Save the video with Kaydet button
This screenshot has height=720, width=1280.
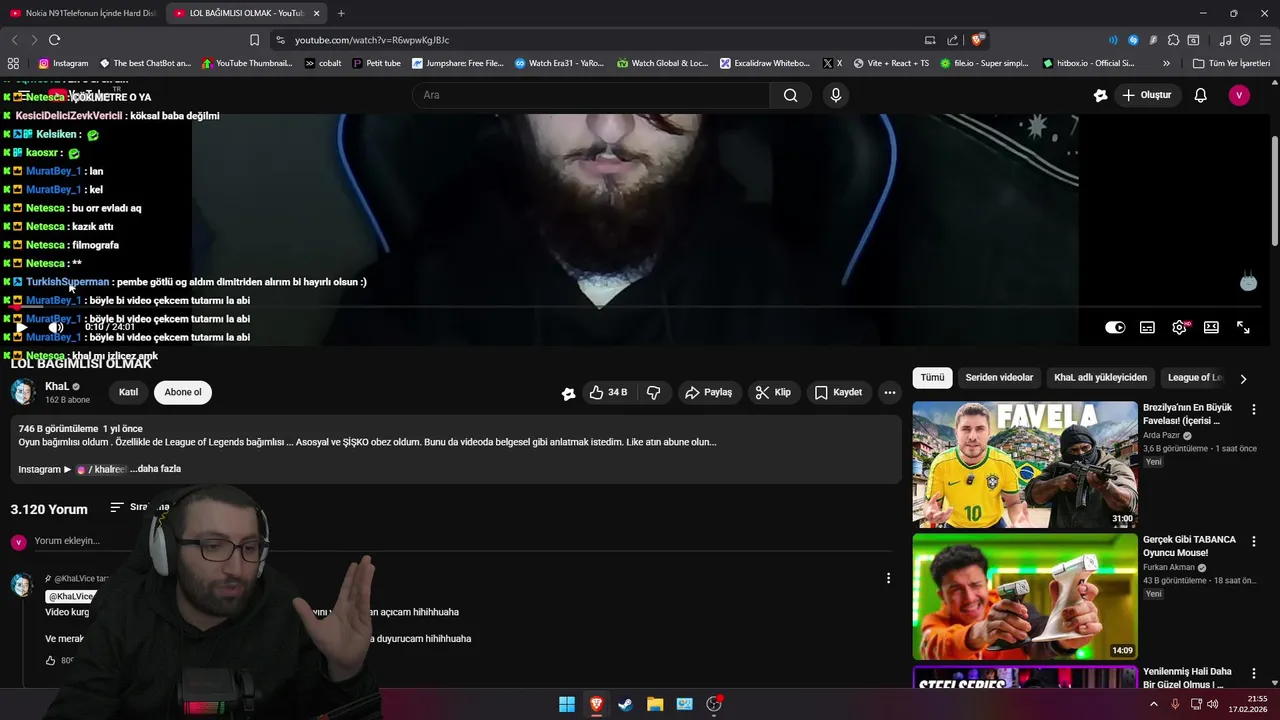tap(838, 392)
